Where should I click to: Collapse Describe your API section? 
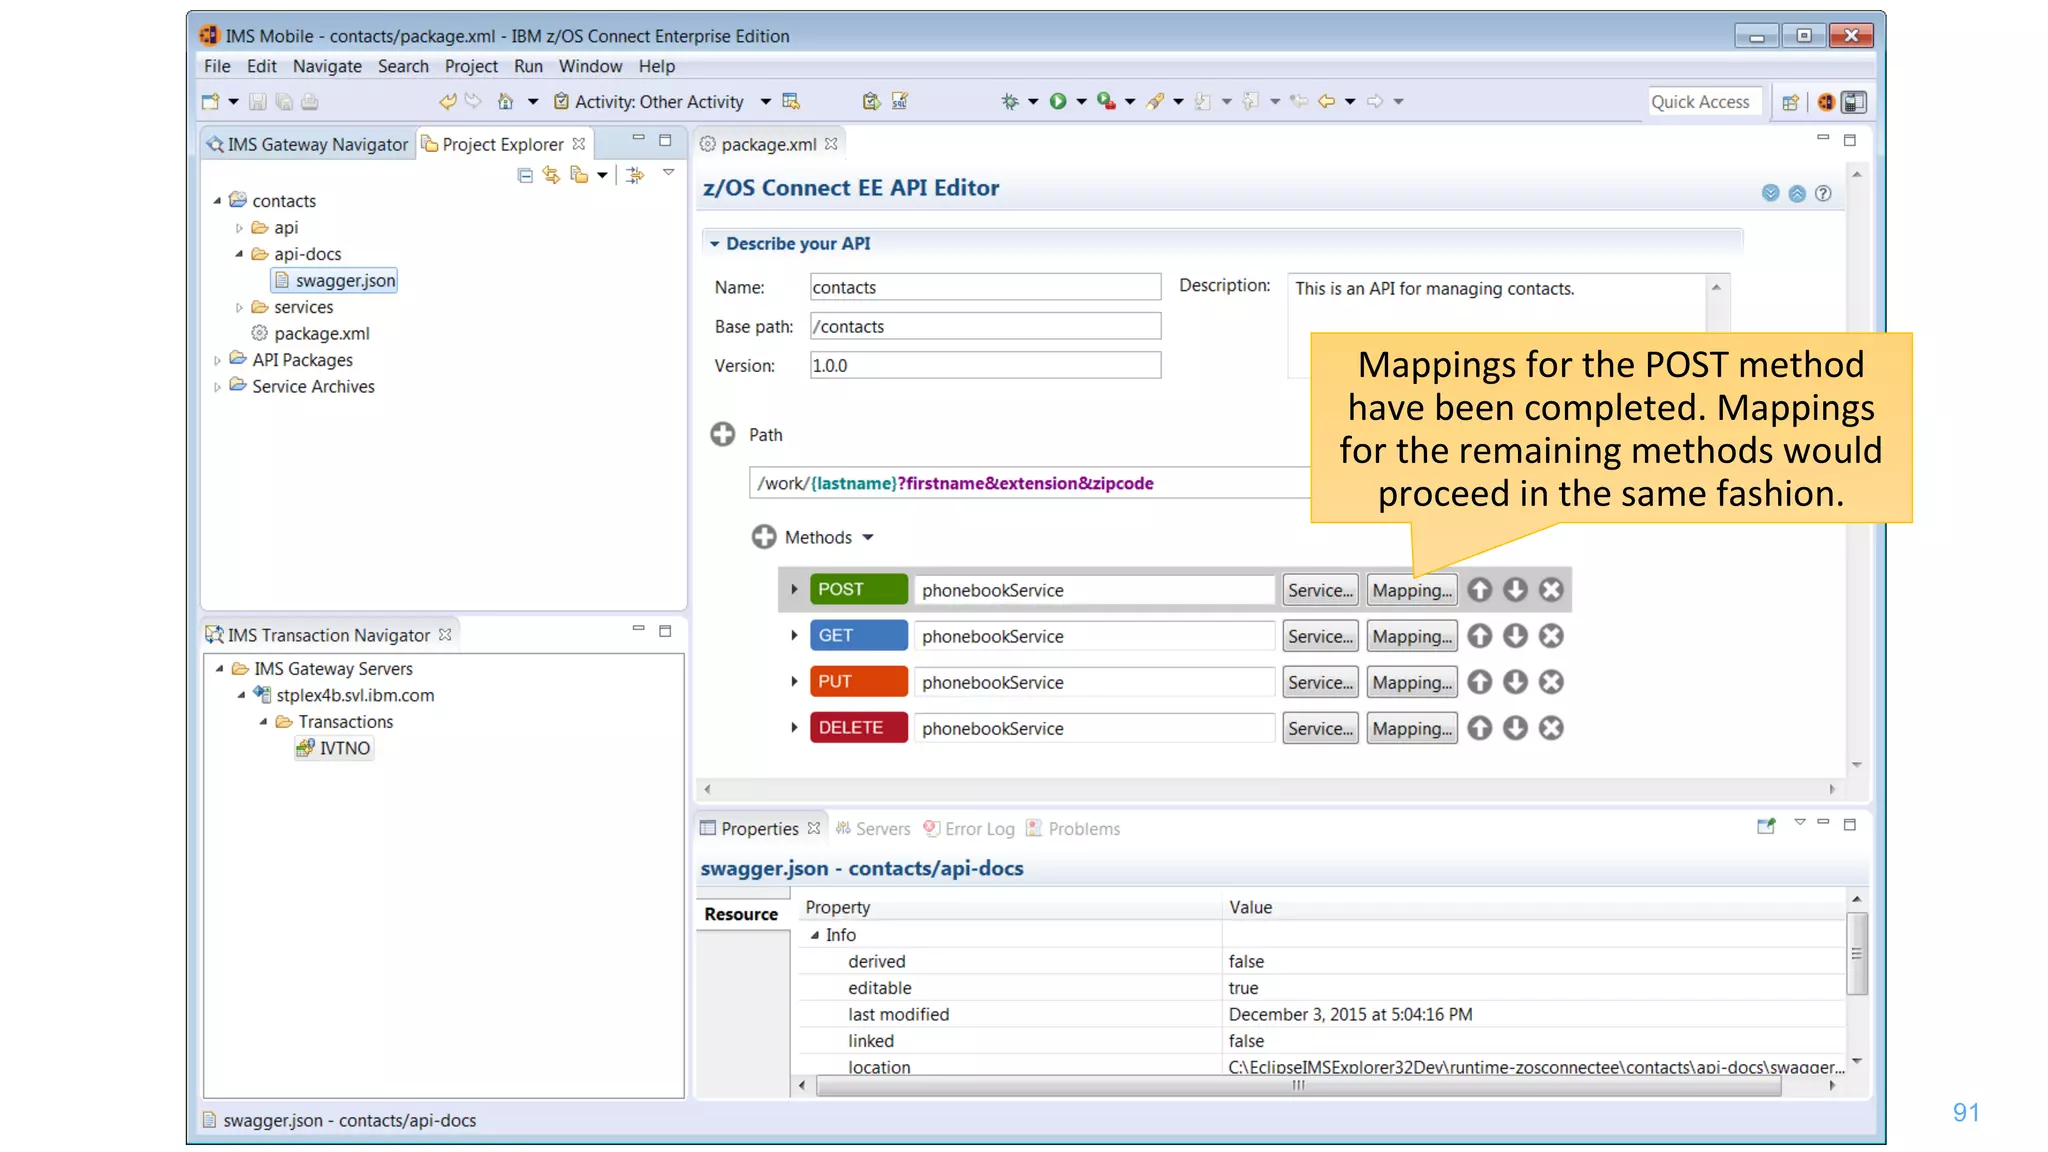(x=714, y=243)
